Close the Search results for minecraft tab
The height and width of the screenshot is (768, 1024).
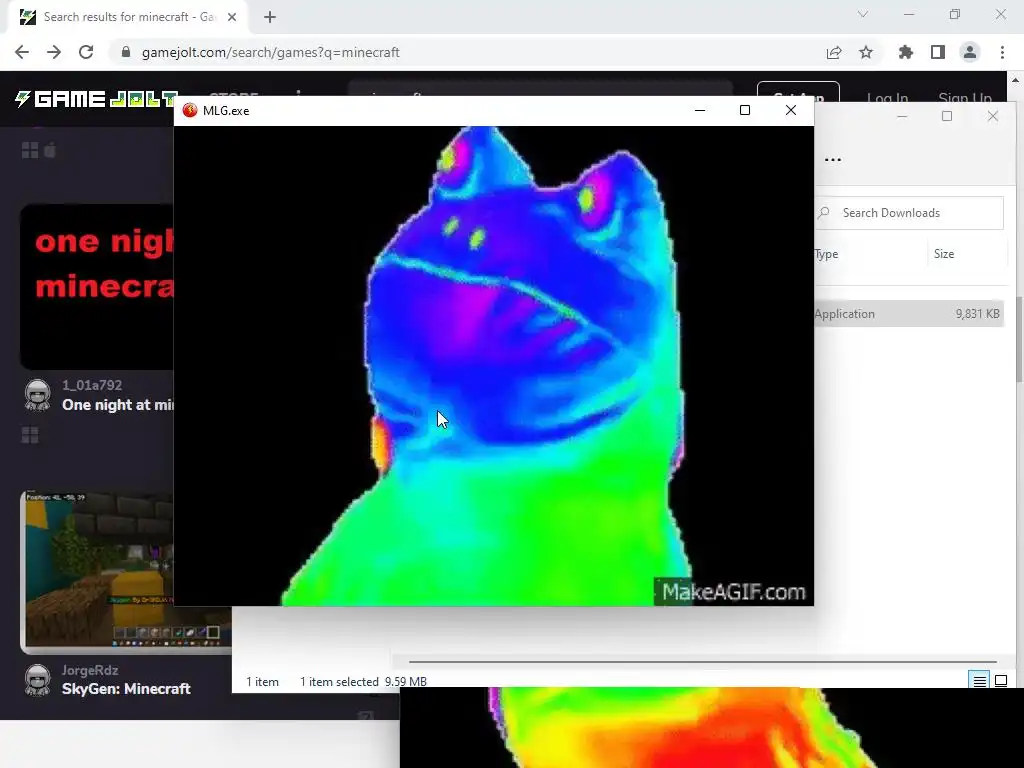[x=232, y=17]
